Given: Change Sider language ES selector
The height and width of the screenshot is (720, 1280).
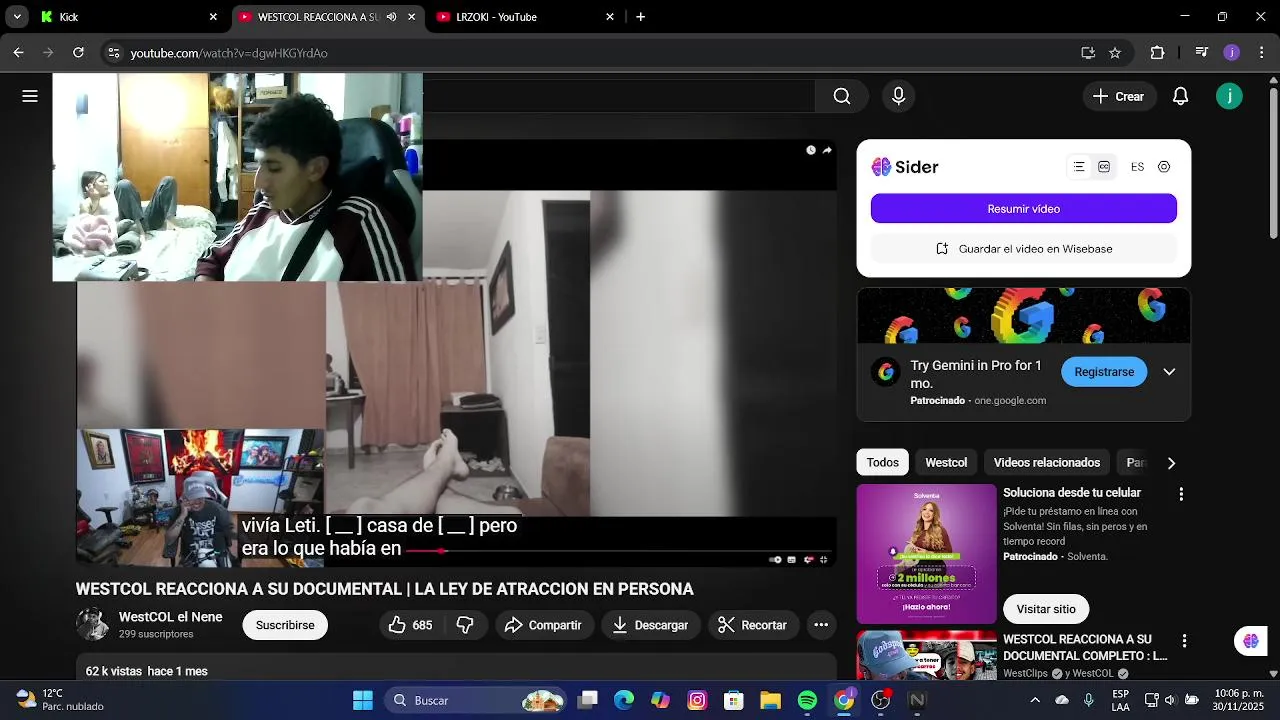Looking at the screenshot, I should (x=1137, y=167).
